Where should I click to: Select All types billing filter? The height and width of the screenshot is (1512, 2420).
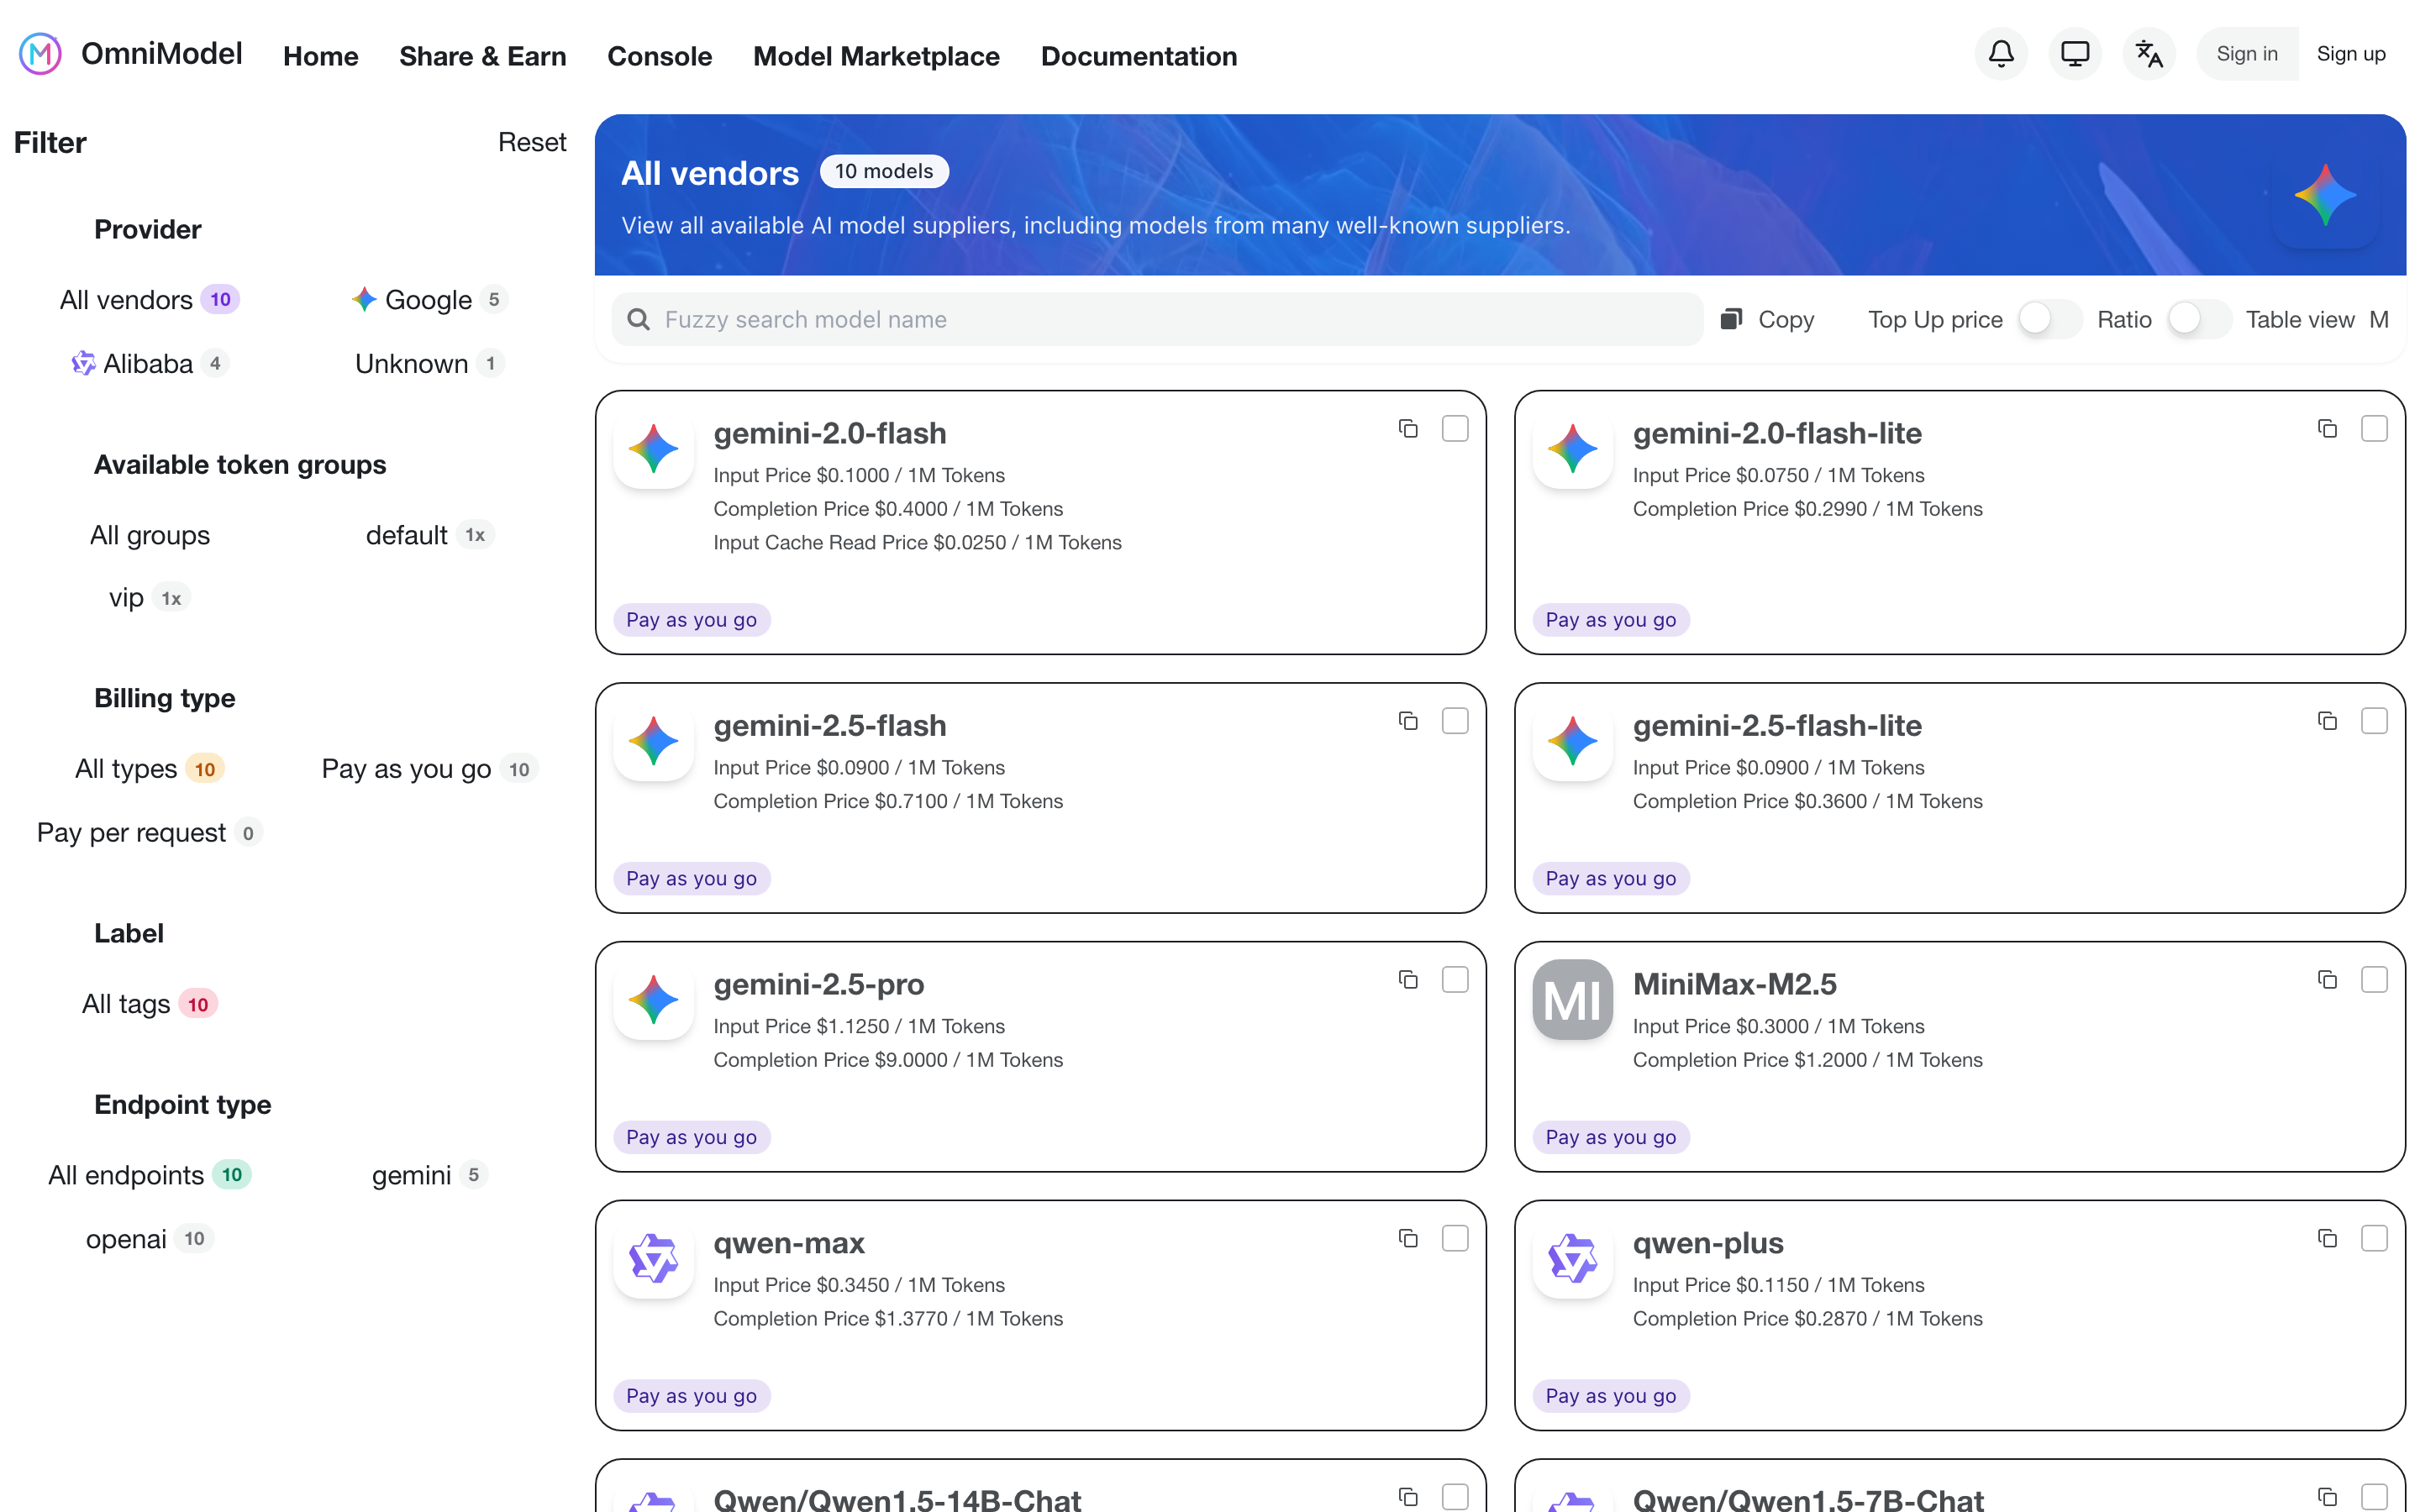150,769
